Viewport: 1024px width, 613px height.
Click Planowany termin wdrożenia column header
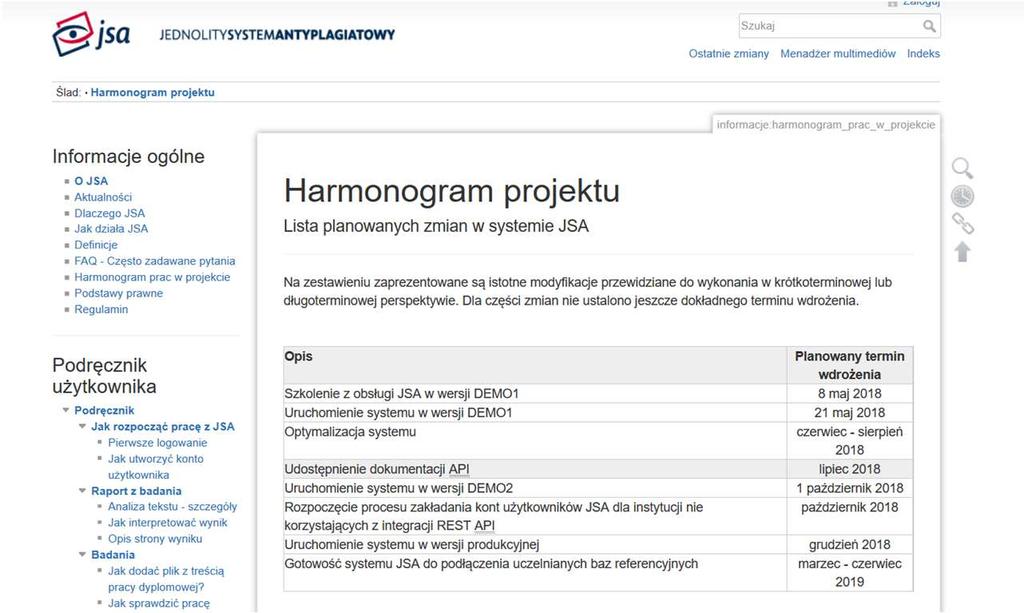click(x=850, y=365)
